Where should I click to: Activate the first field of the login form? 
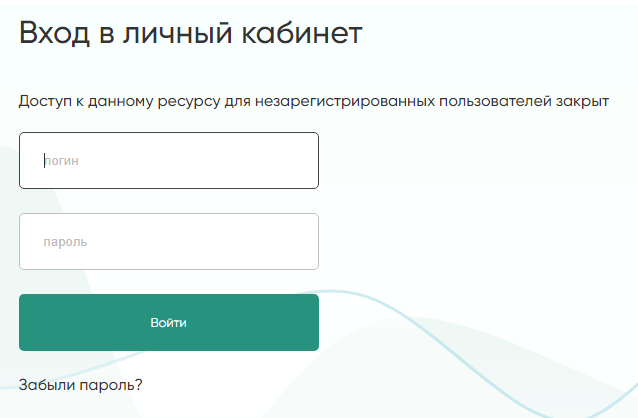168,160
